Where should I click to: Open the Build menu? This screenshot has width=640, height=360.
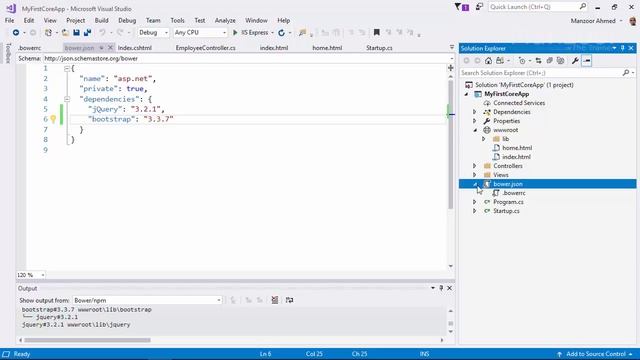pyautogui.click(x=101, y=20)
